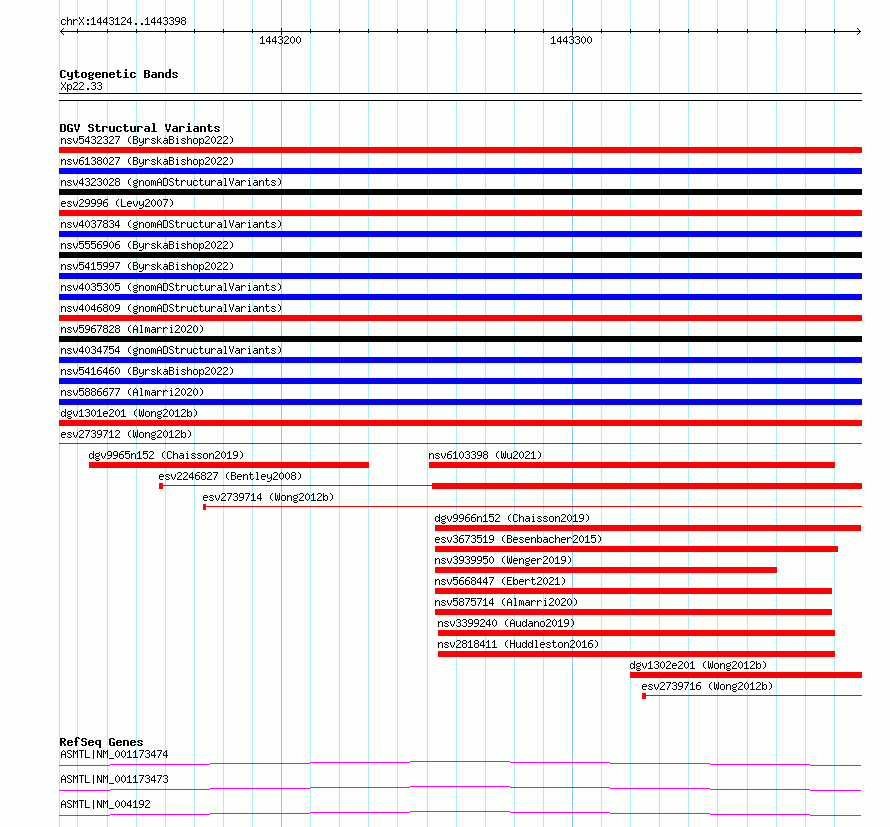Open nsv3939950 (Wenger2019) label
This screenshot has width=890, height=827.
click(x=503, y=560)
